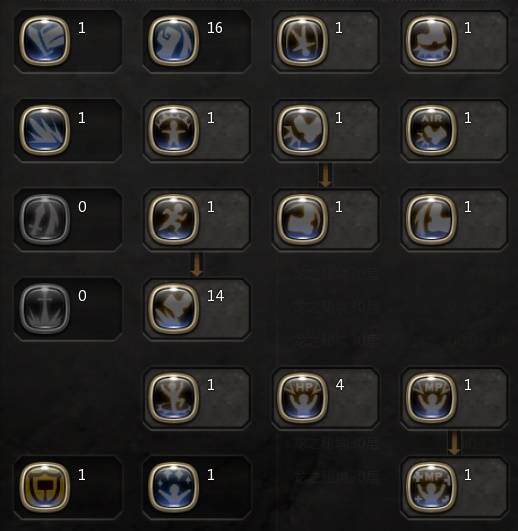Screen dimensions: 518x531
Task: Click the upper MP skill icon
Action: [431, 398]
